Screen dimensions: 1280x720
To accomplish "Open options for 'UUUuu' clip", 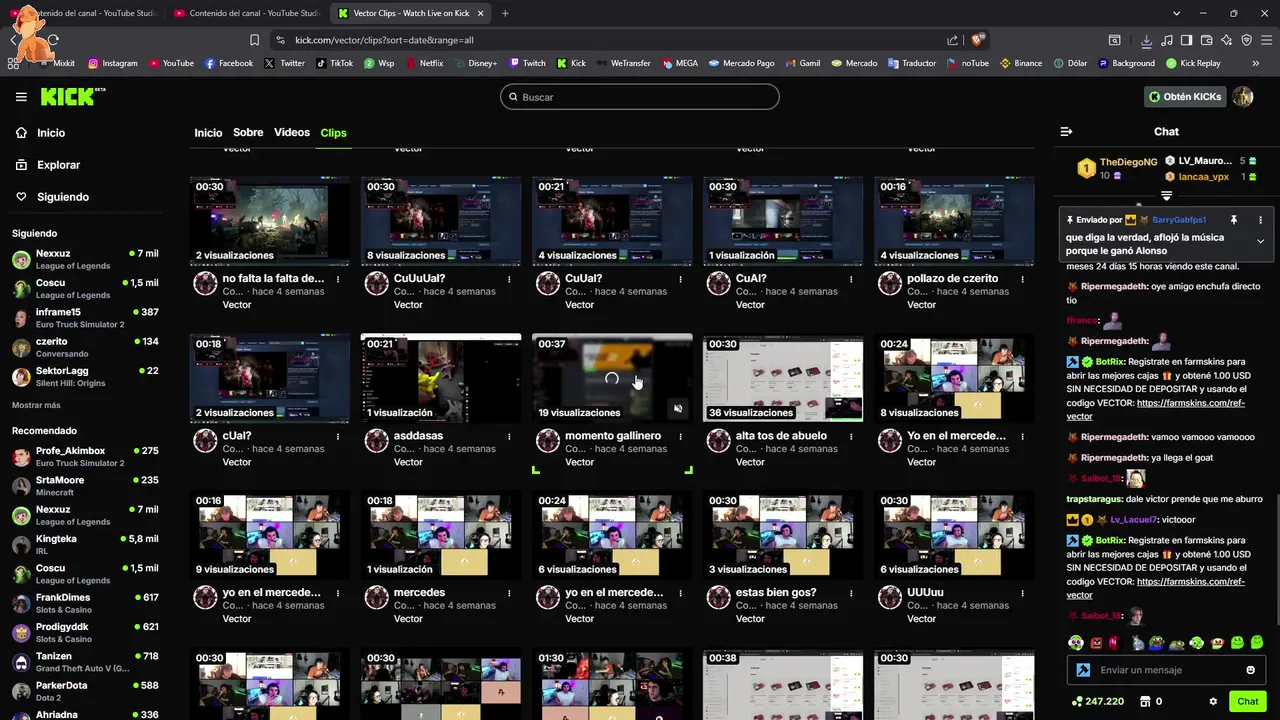I will tap(1023, 593).
